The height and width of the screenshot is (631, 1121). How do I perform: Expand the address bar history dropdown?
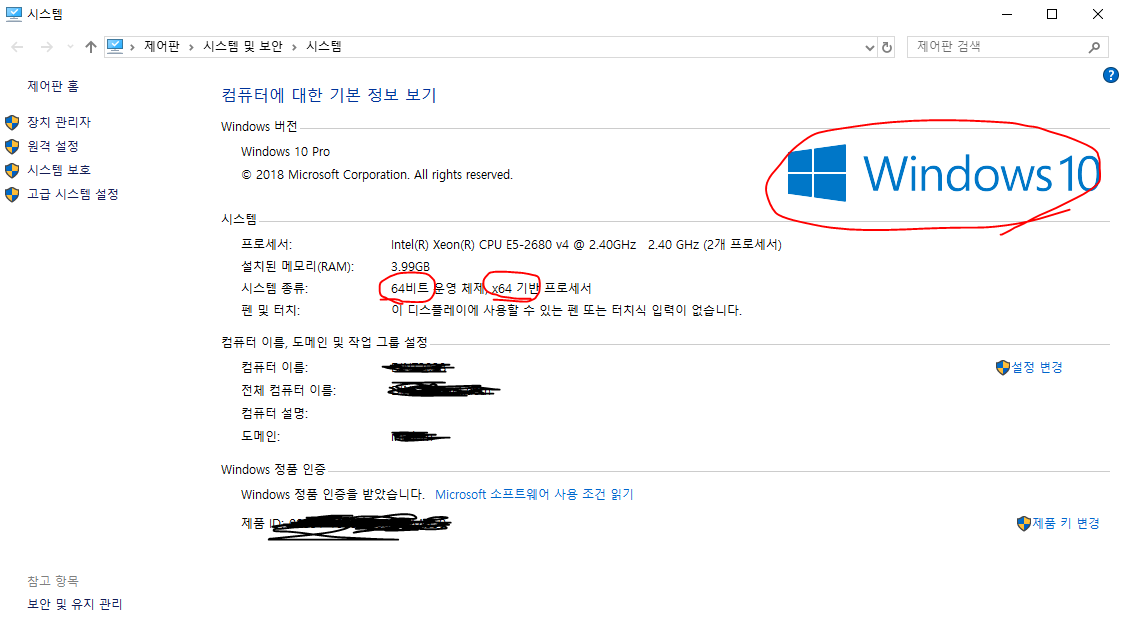[x=869, y=48]
